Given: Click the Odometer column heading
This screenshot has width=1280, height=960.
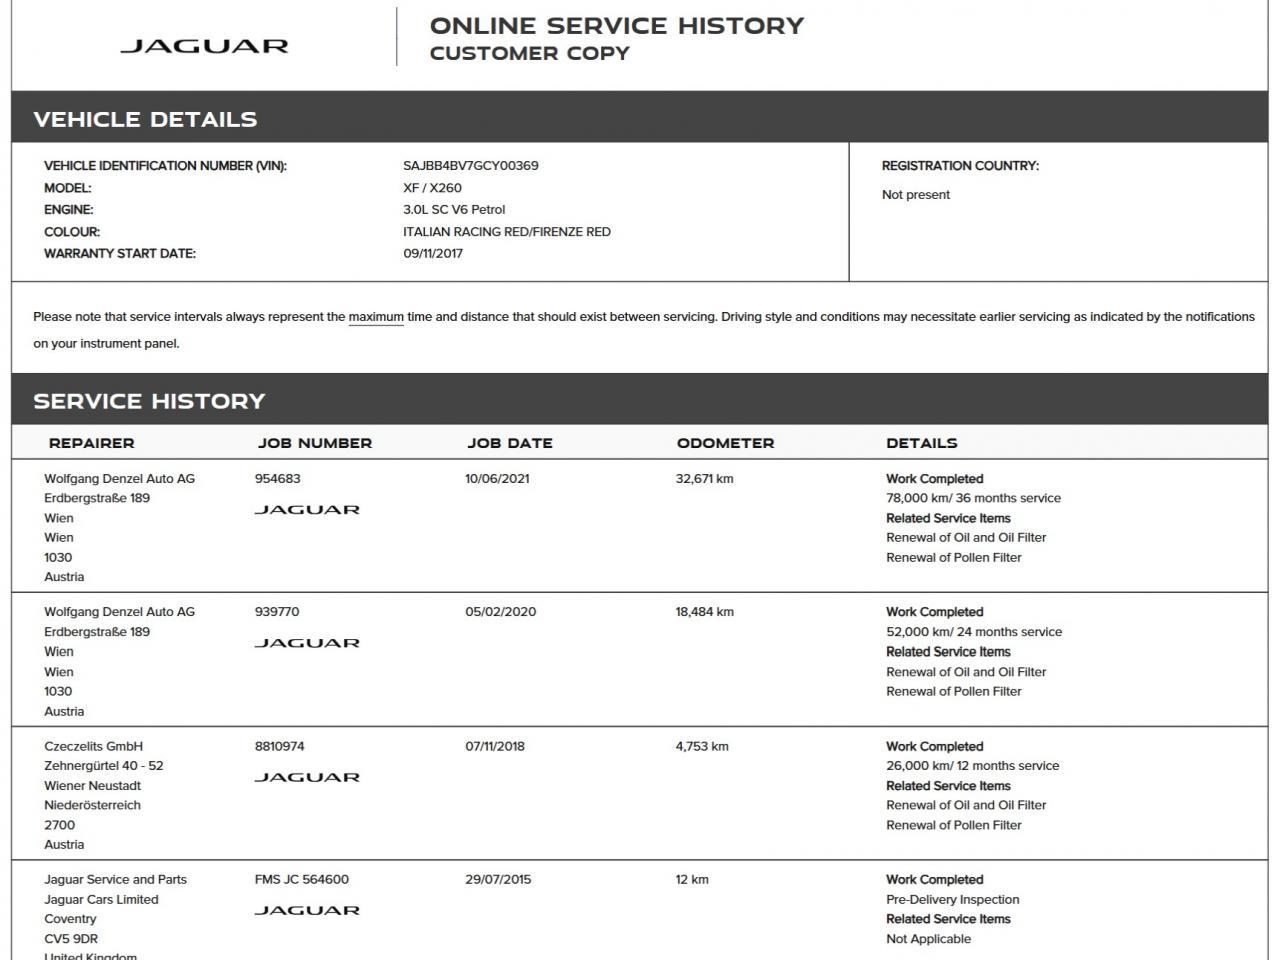Looking at the screenshot, I should point(725,443).
